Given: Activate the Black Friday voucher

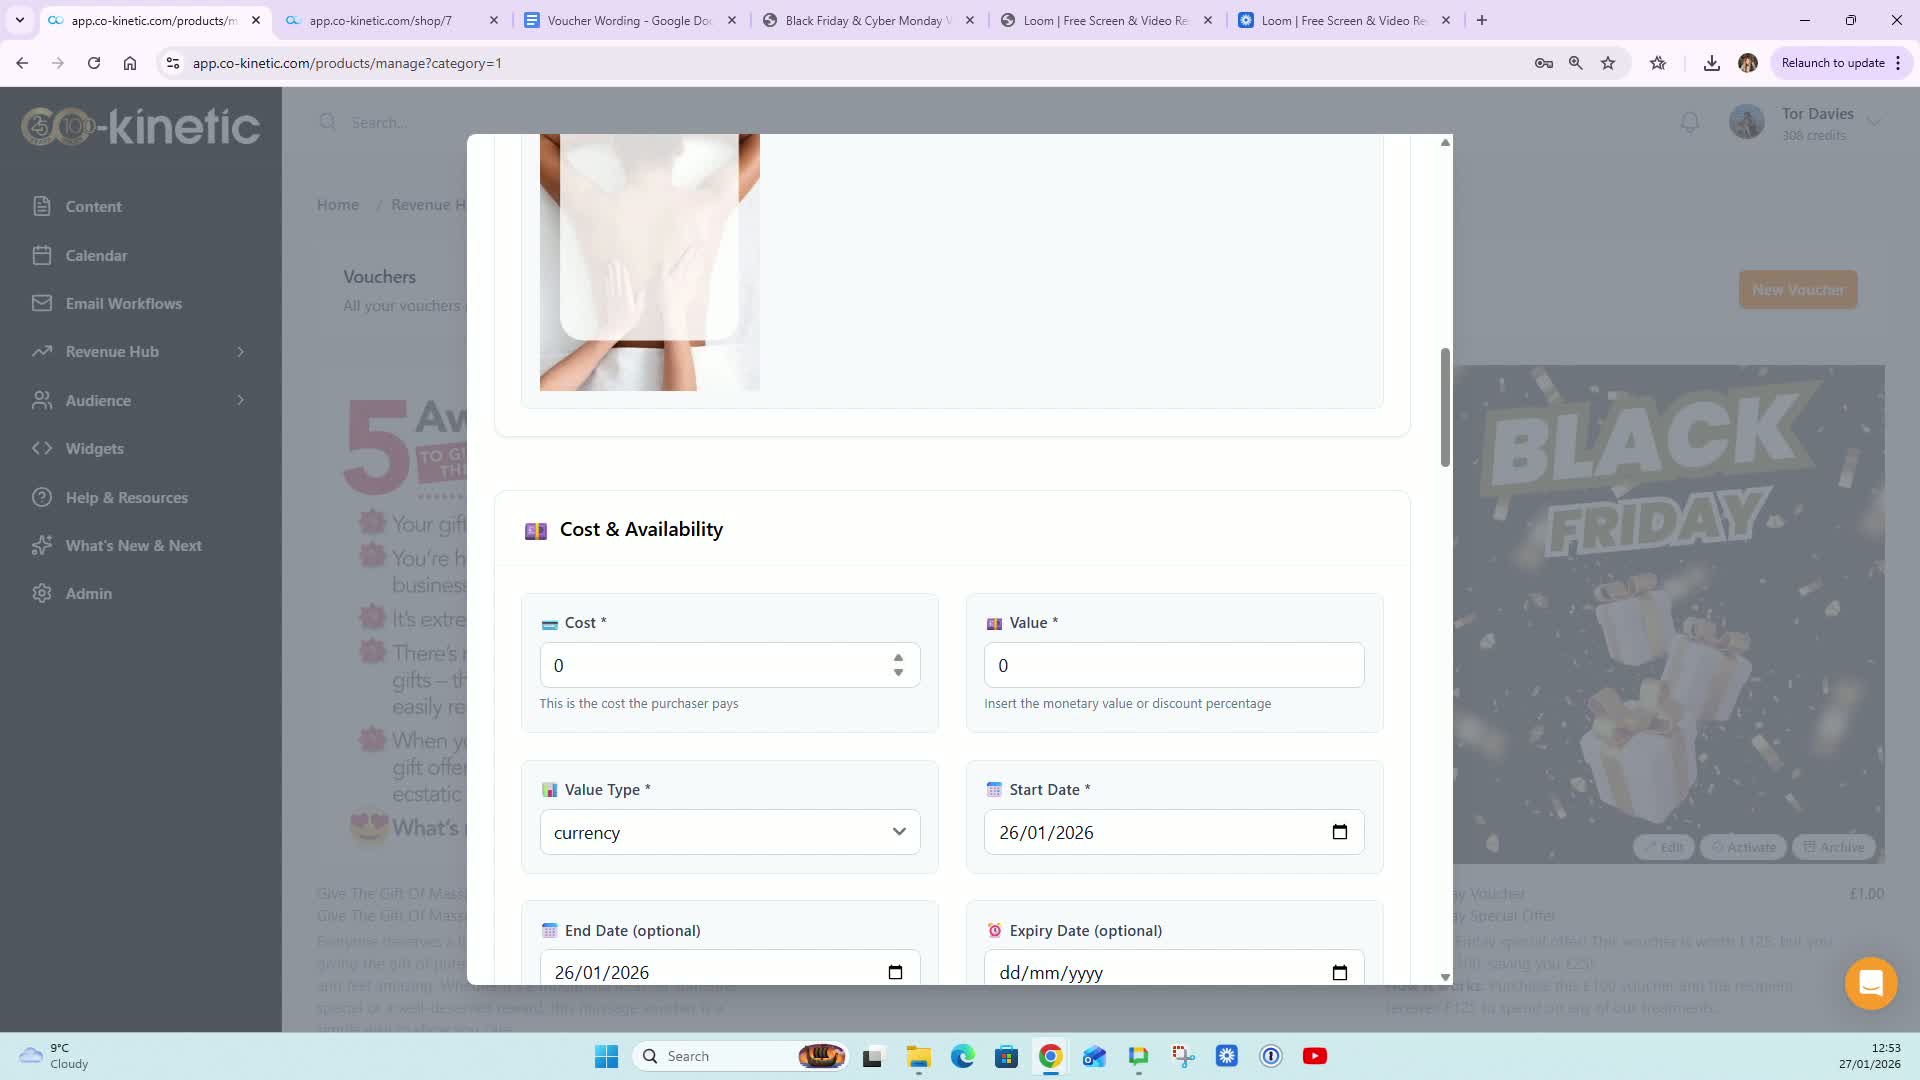Looking at the screenshot, I should click(1744, 847).
